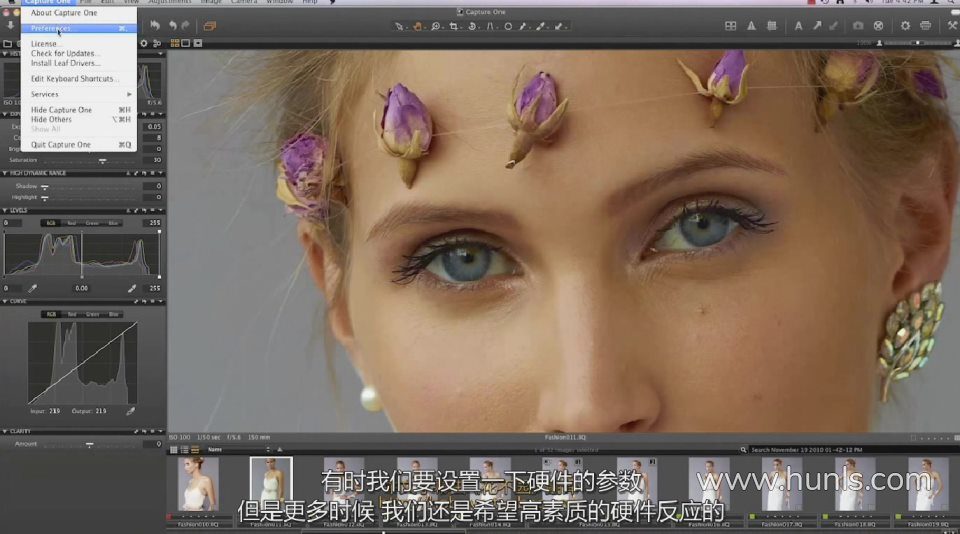This screenshot has height=534, width=960.
Task: Pick shadow point eyedropper in Levels
Action: click(32, 288)
